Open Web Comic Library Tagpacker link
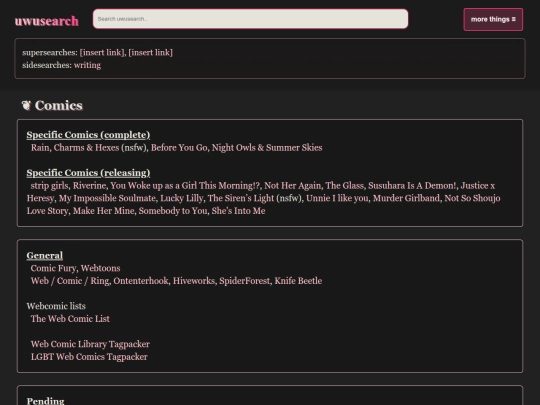 click(x=90, y=344)
